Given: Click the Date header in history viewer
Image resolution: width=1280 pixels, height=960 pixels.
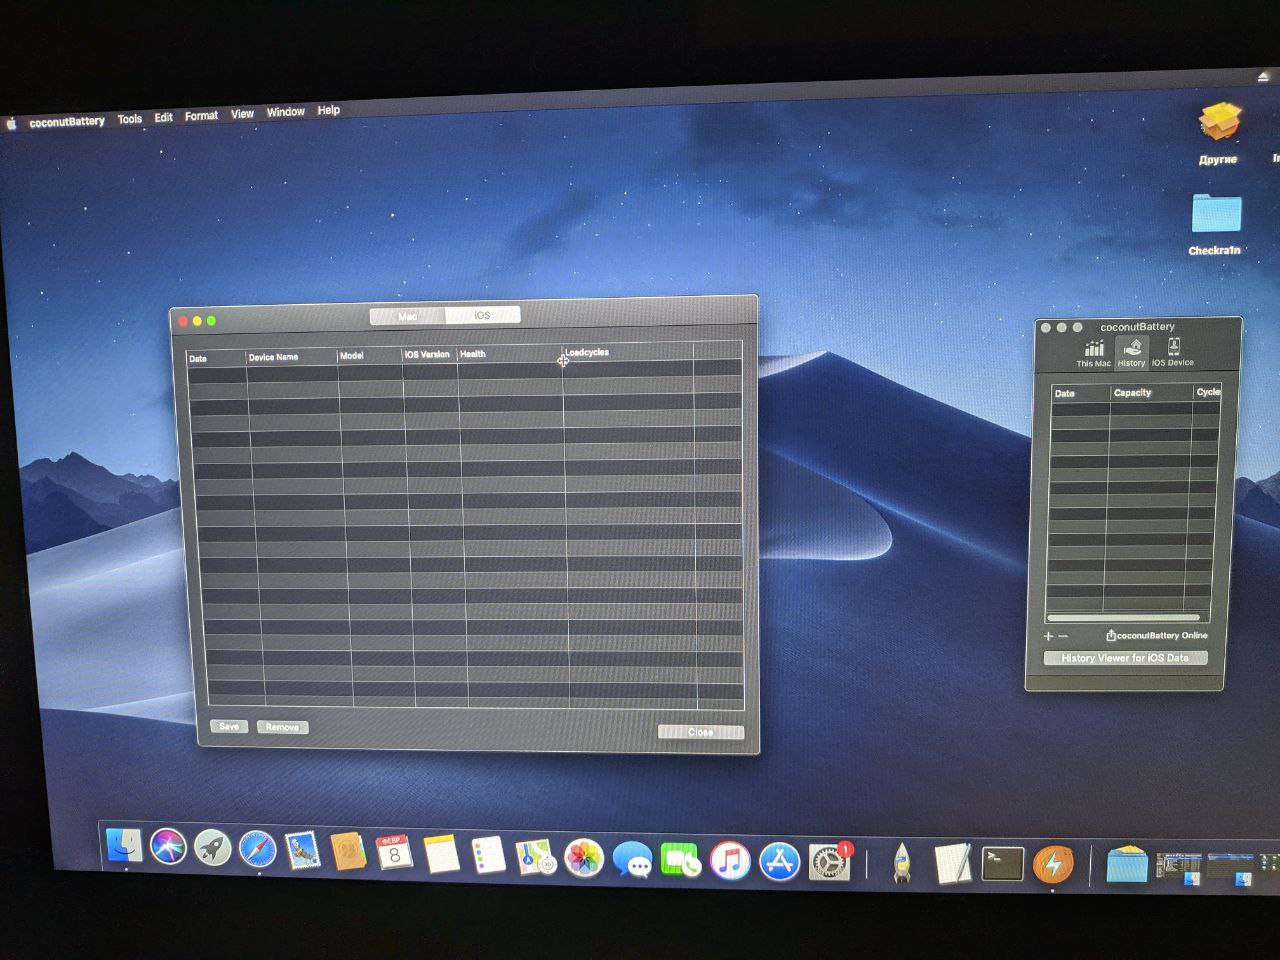Looking at the screenshot, I should point(216,358).
